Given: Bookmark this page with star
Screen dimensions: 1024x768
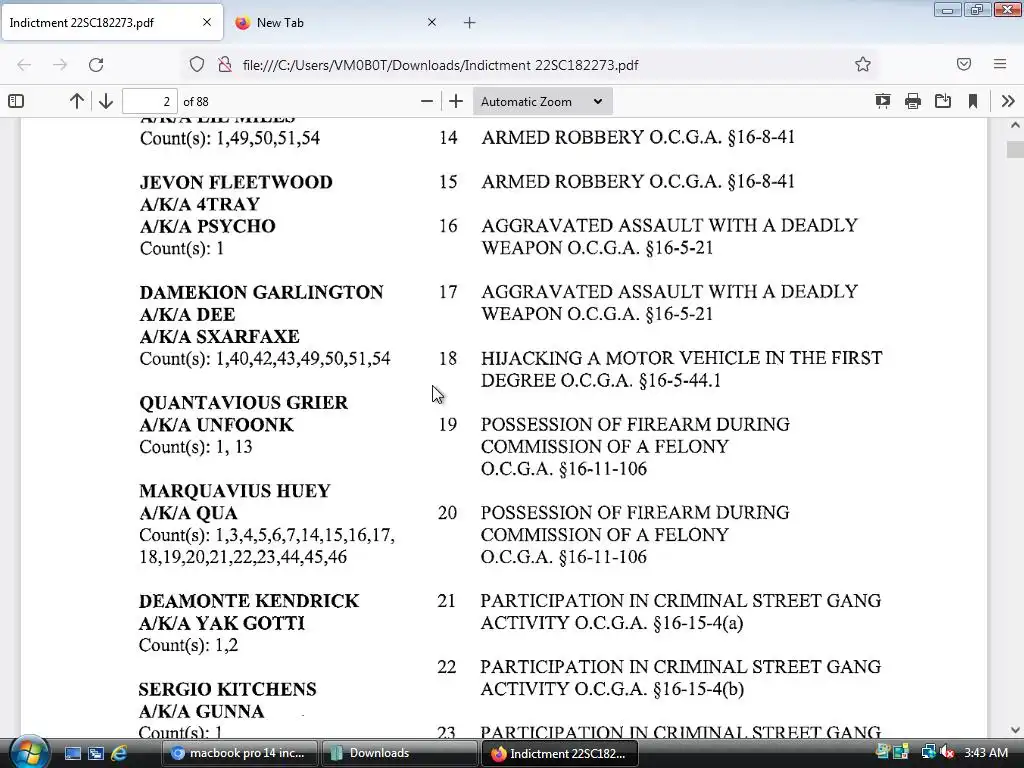Looking at the screenshot, I should click(863, 64).
